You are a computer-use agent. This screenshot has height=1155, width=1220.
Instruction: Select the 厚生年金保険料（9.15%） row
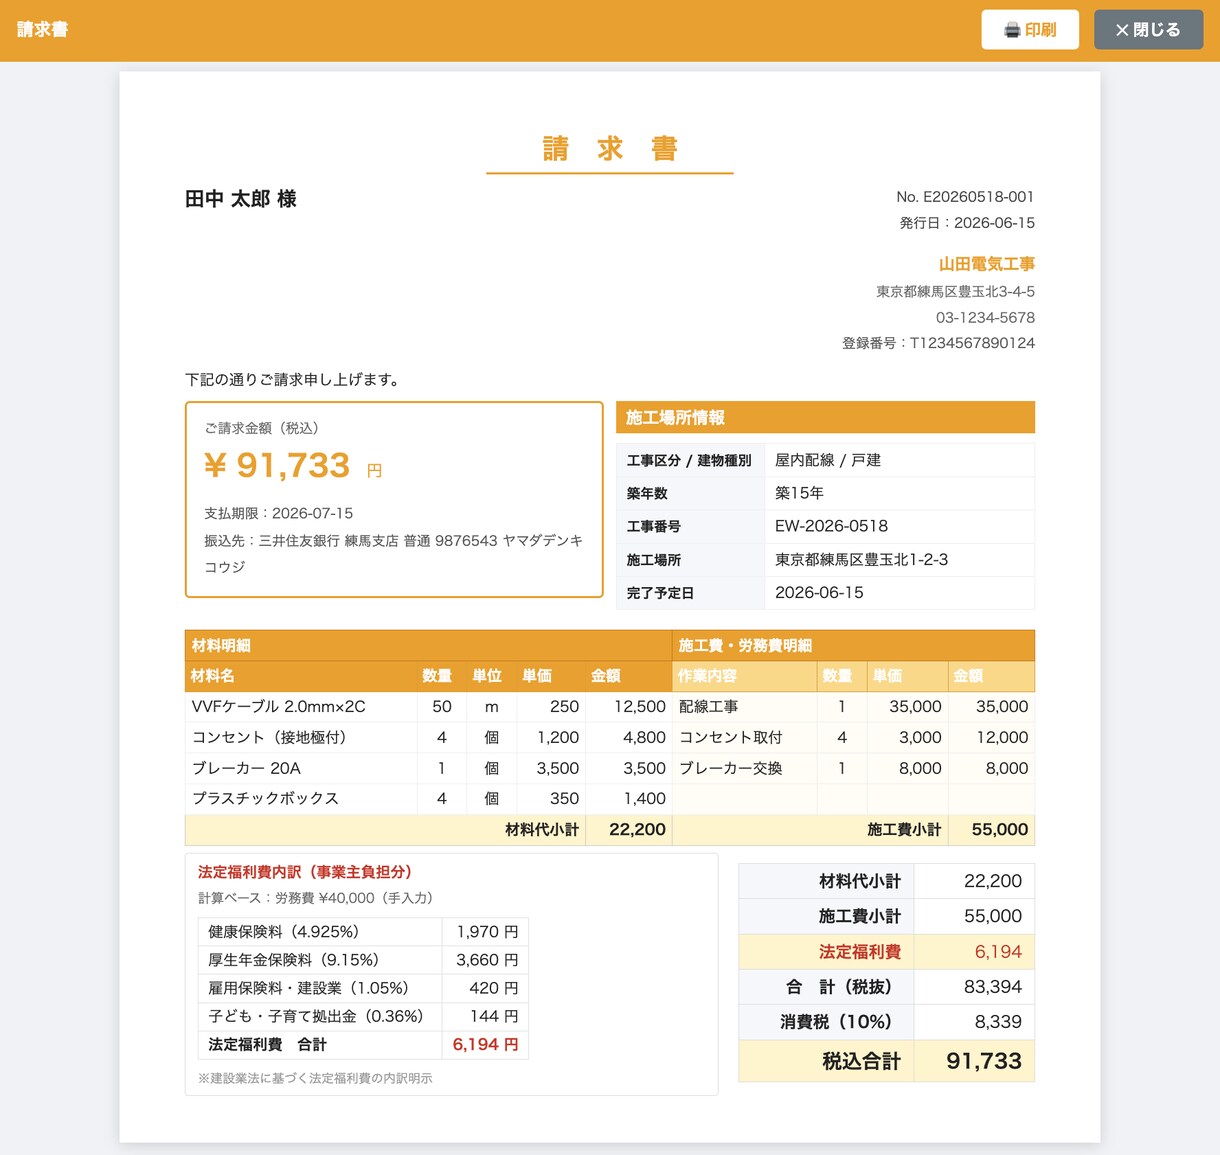click(363, 960)
